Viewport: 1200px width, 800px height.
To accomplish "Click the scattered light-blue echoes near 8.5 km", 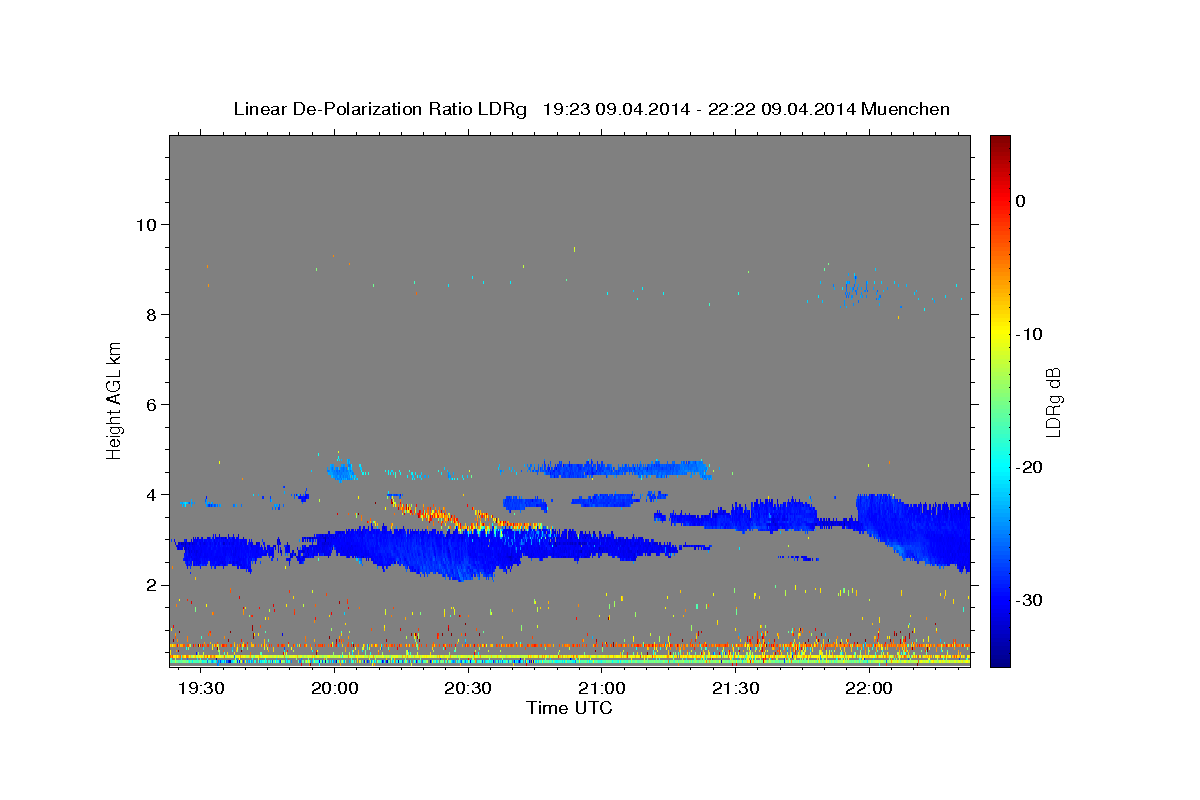I will pos(858,289).
